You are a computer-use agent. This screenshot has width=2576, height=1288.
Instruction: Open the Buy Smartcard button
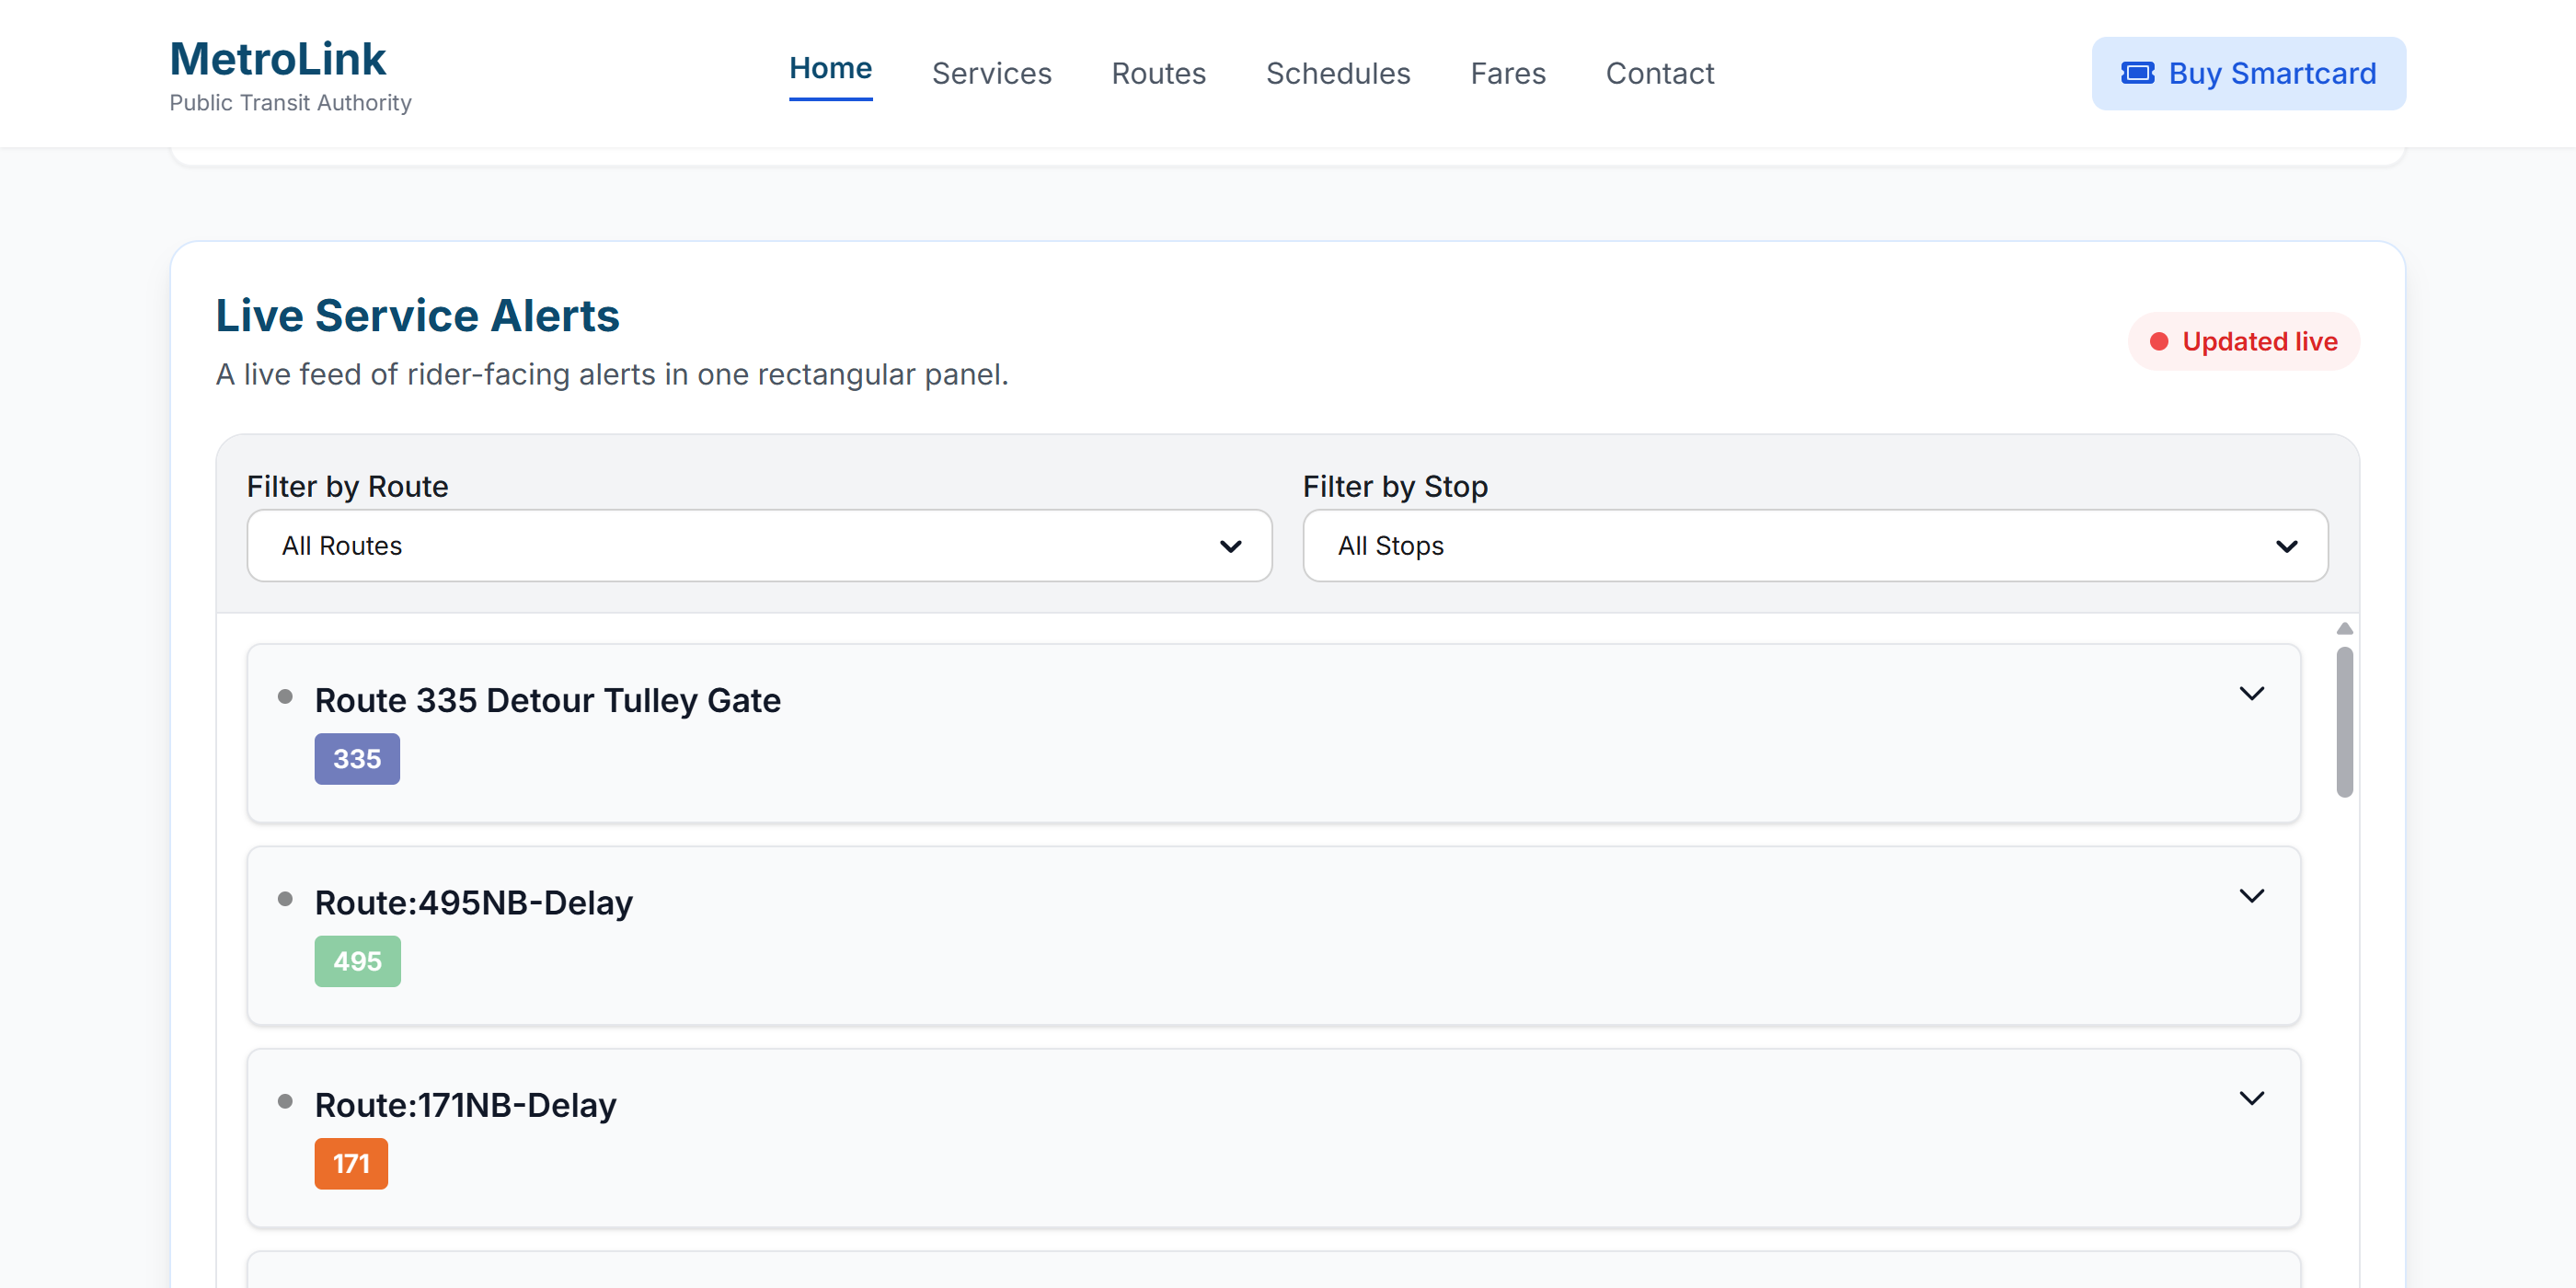(2248, 73)
